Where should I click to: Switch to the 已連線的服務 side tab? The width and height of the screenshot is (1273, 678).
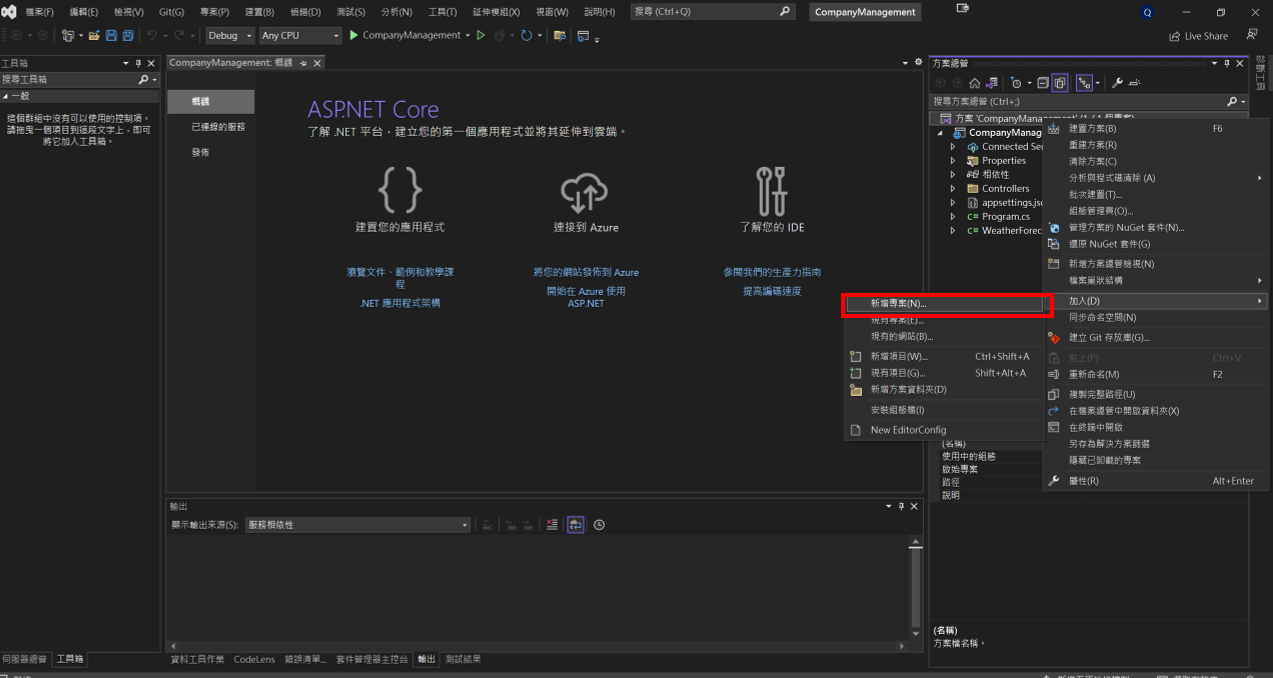[218, 127]
